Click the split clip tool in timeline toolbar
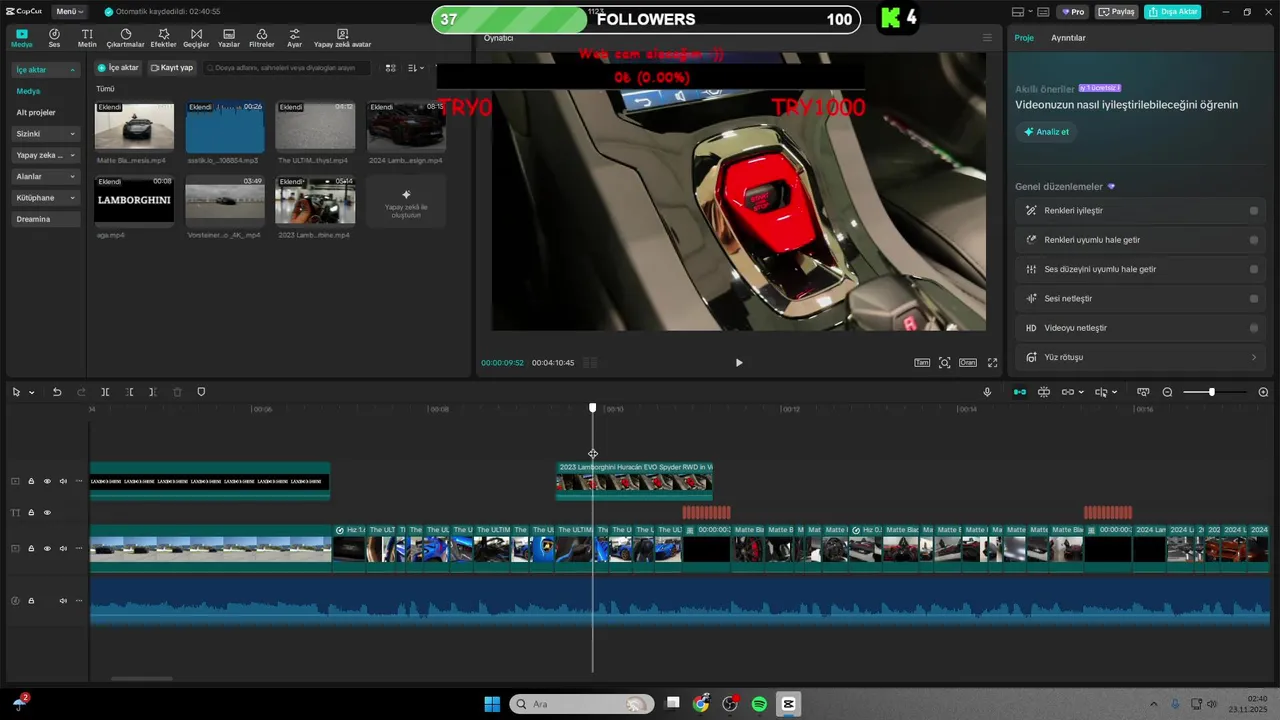The width and height of the screenshot is (1280, 720). click(x=105, y=392)
